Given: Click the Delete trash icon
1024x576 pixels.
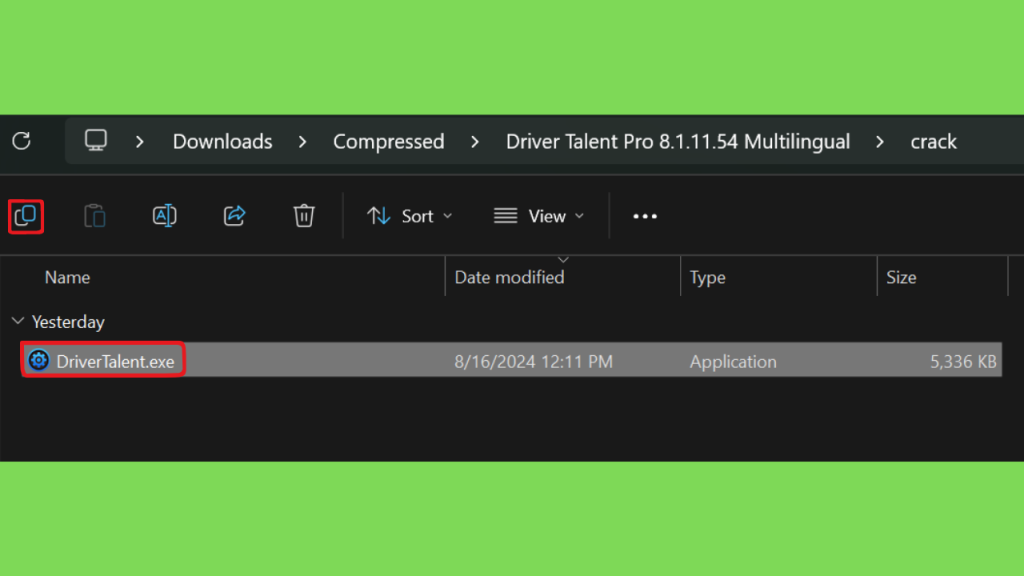Looking at the screenshot, I should (x=304, y=216).
